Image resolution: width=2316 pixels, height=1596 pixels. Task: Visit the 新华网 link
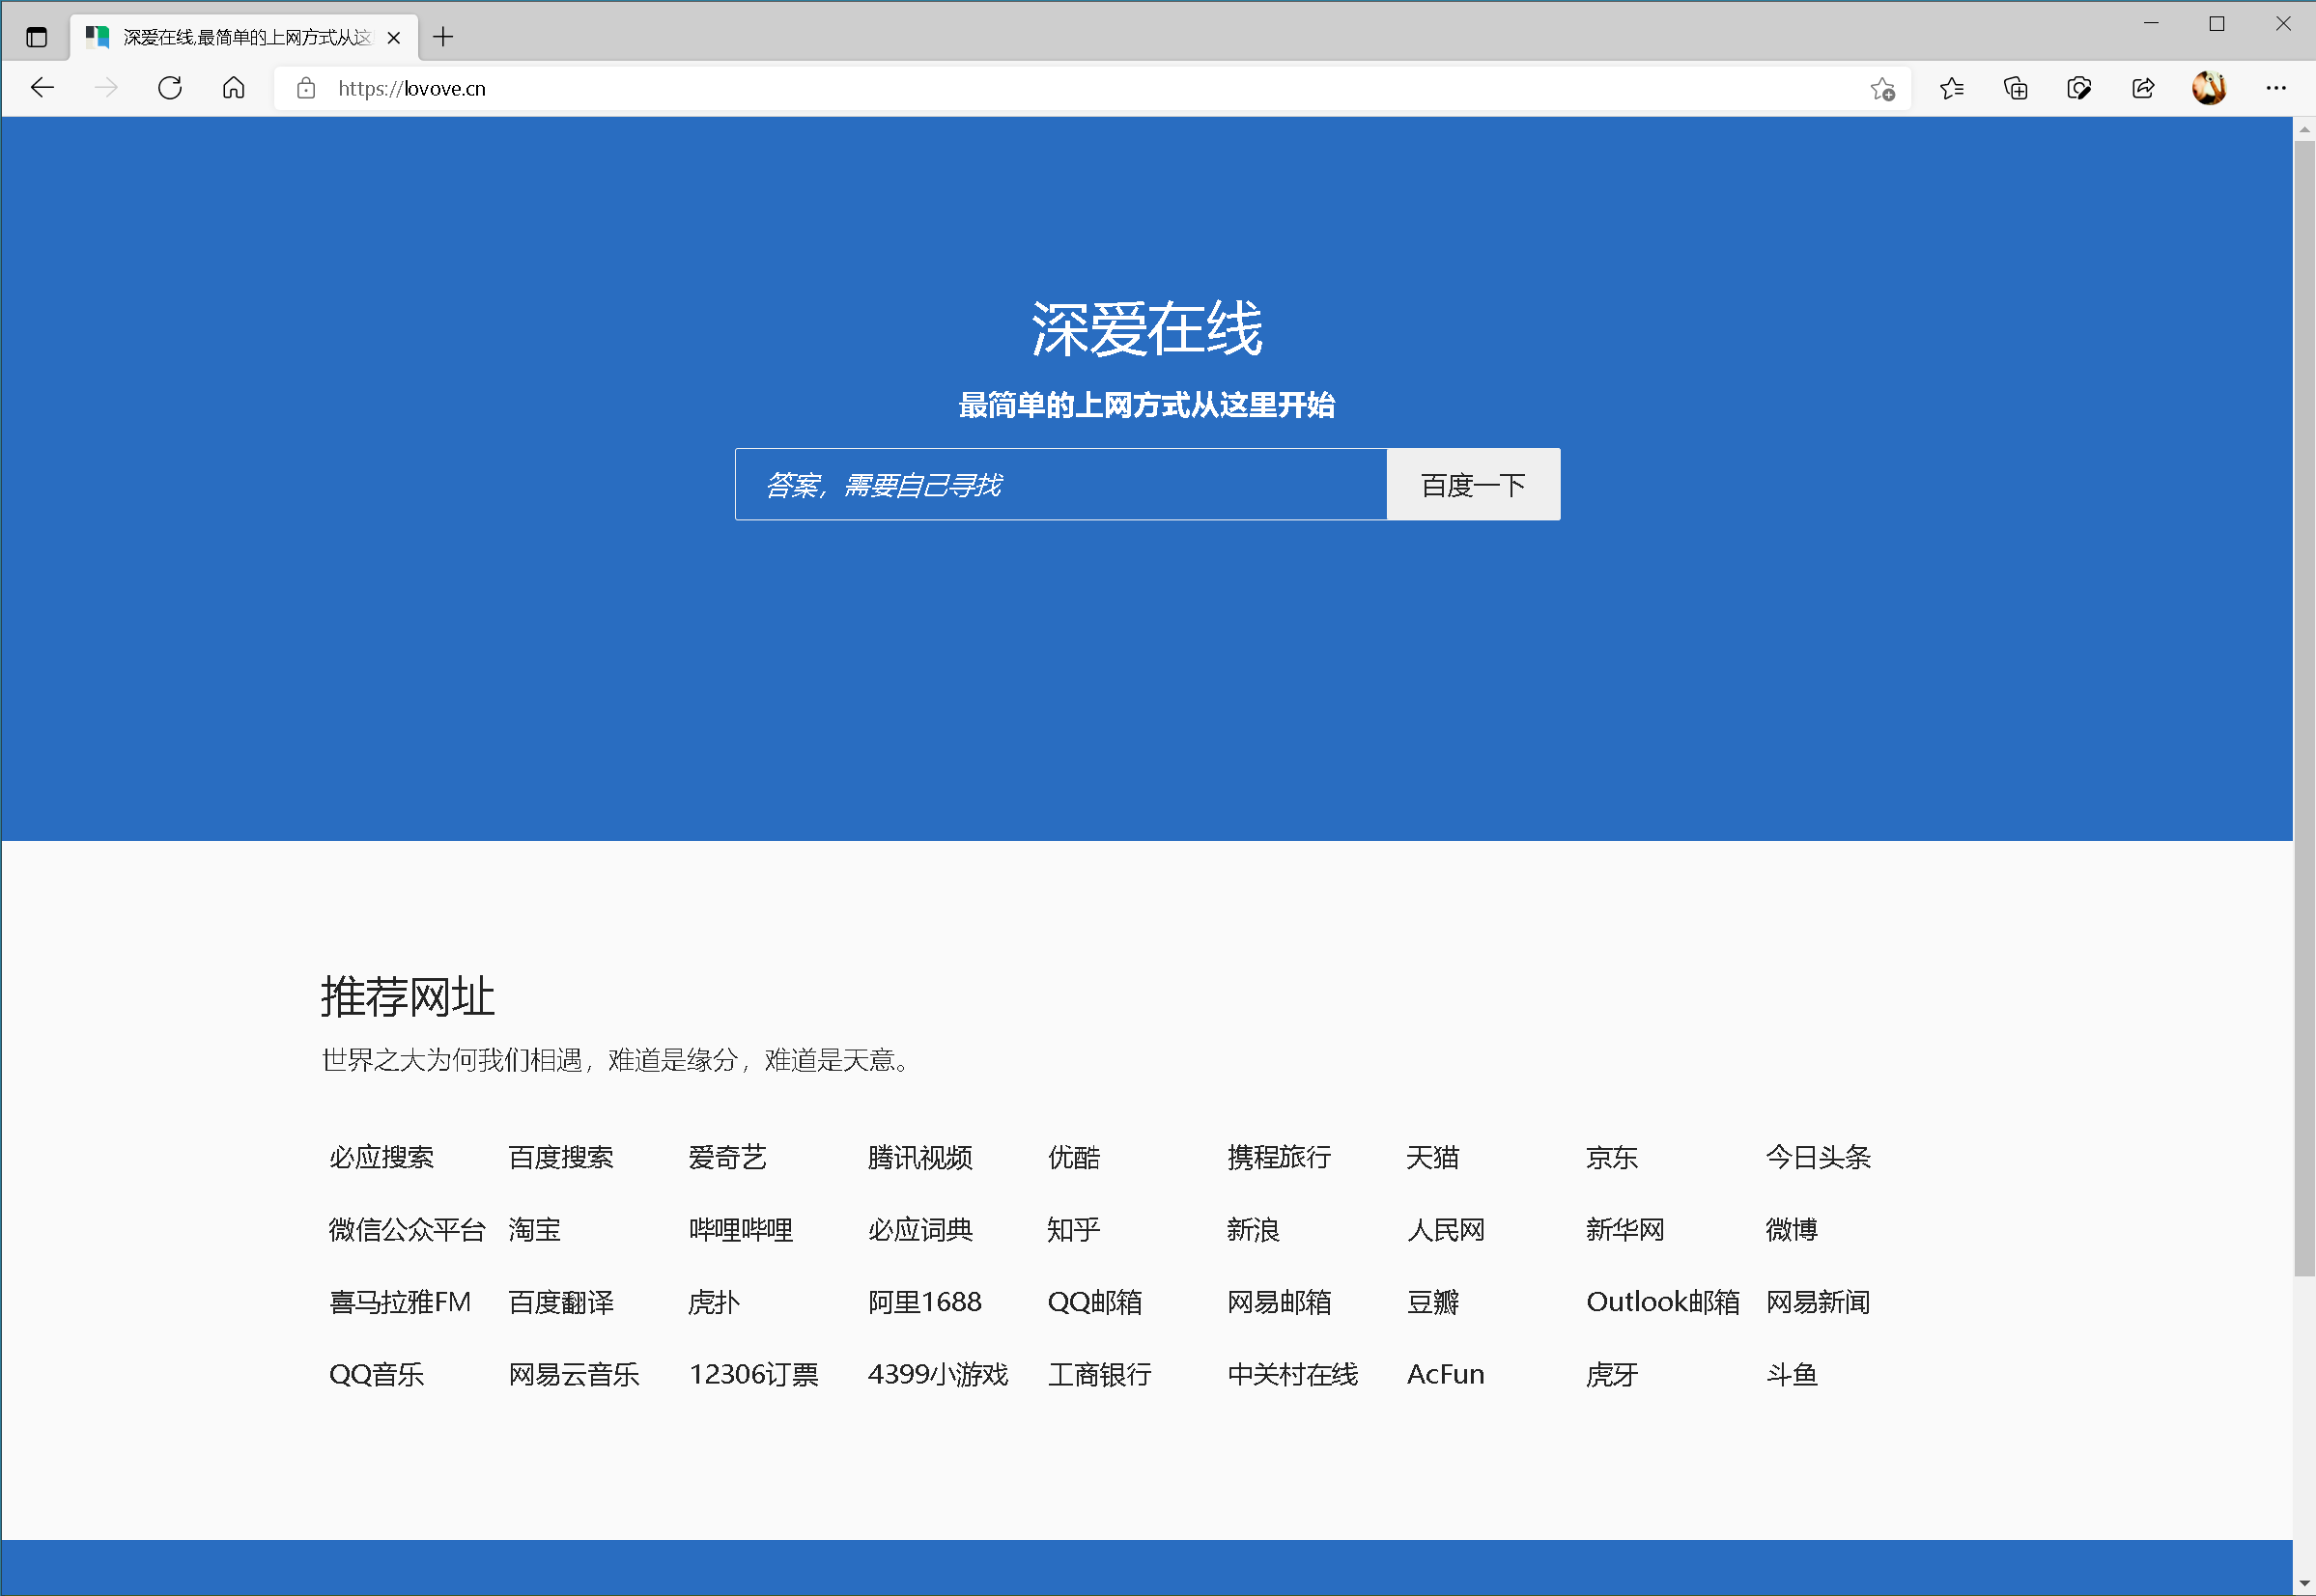click(1624, 1229)
